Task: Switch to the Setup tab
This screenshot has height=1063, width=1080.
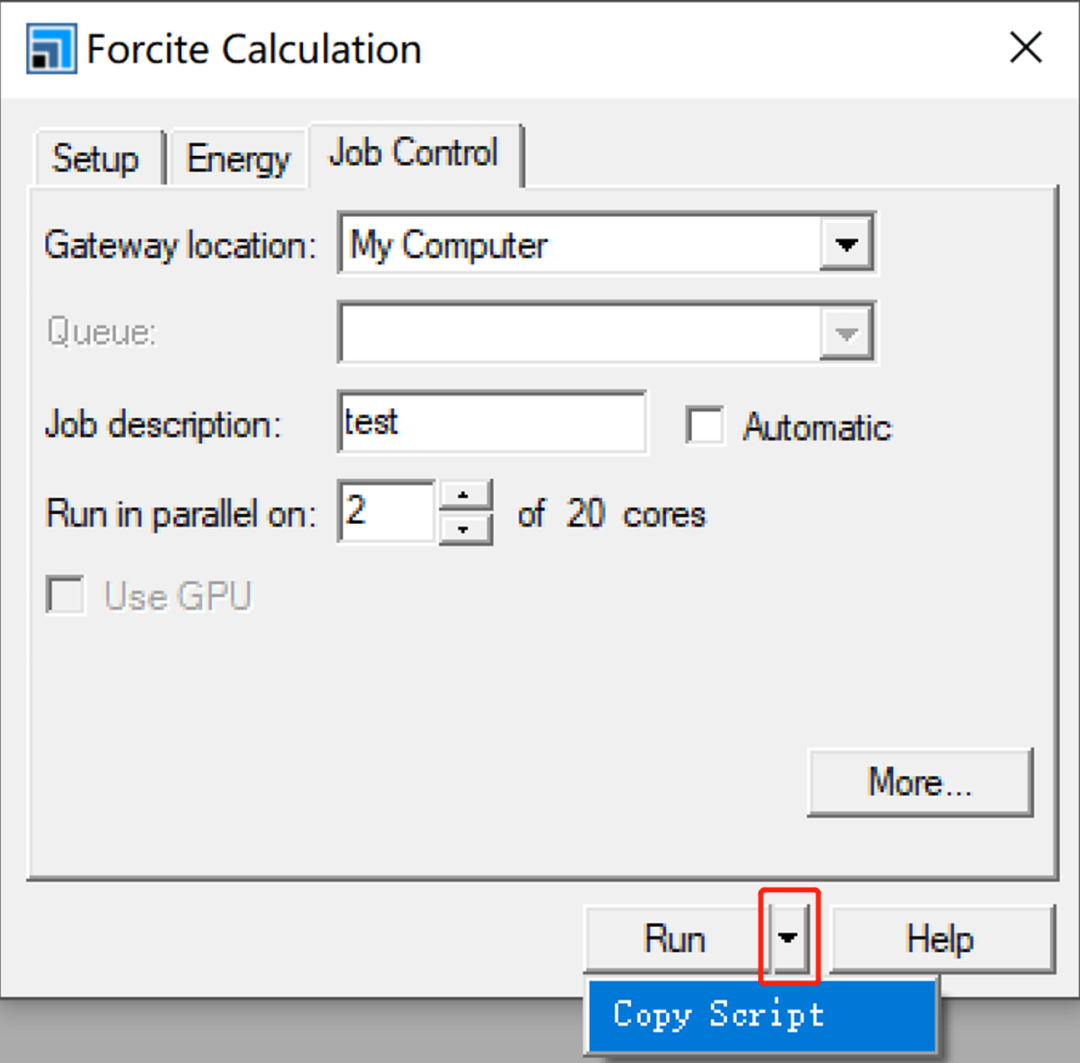Action: [96, 158]
